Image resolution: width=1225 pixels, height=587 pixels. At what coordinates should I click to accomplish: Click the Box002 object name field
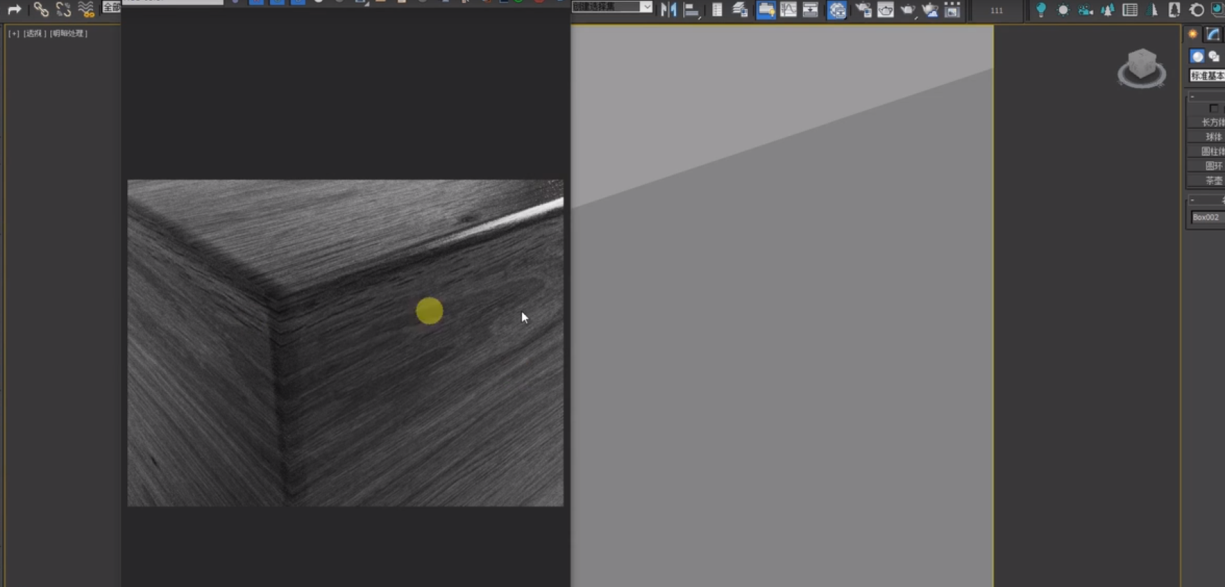tap(1206, 217)
